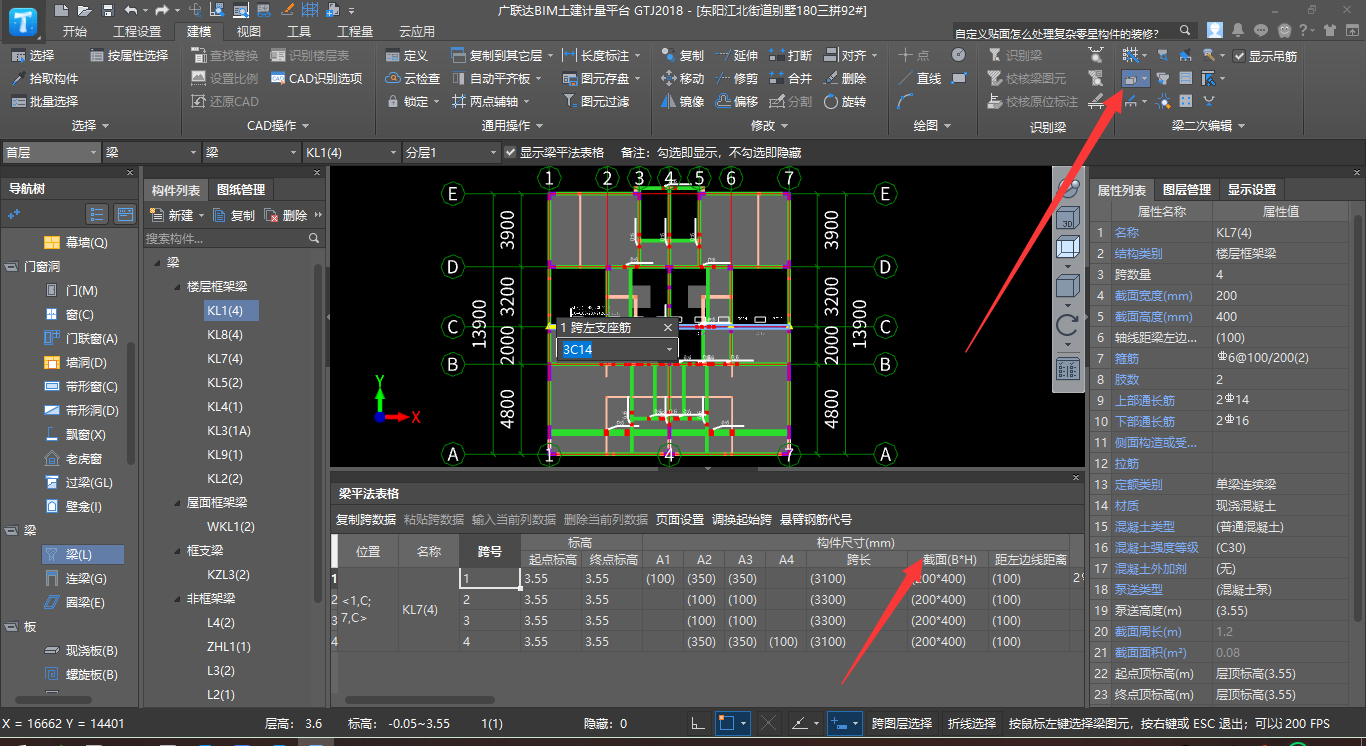Click the Open folder icon in title bar
Image resolution: width=1366 pixels, height=746 pixels.
coord(84,10)
